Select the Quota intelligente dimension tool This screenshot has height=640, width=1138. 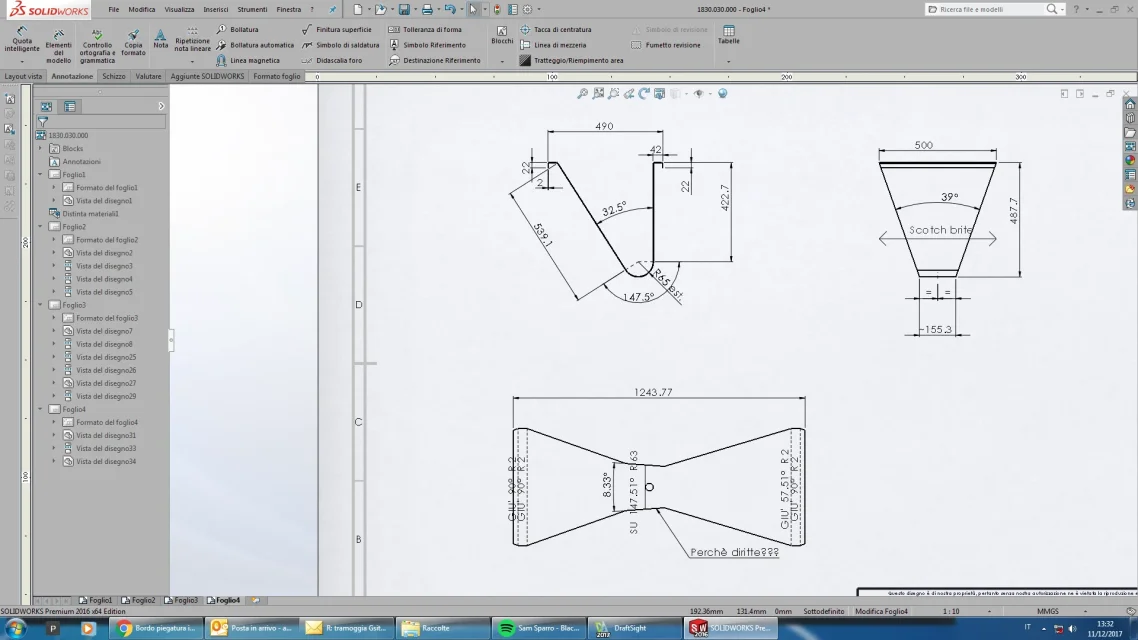tap(22, 39)
